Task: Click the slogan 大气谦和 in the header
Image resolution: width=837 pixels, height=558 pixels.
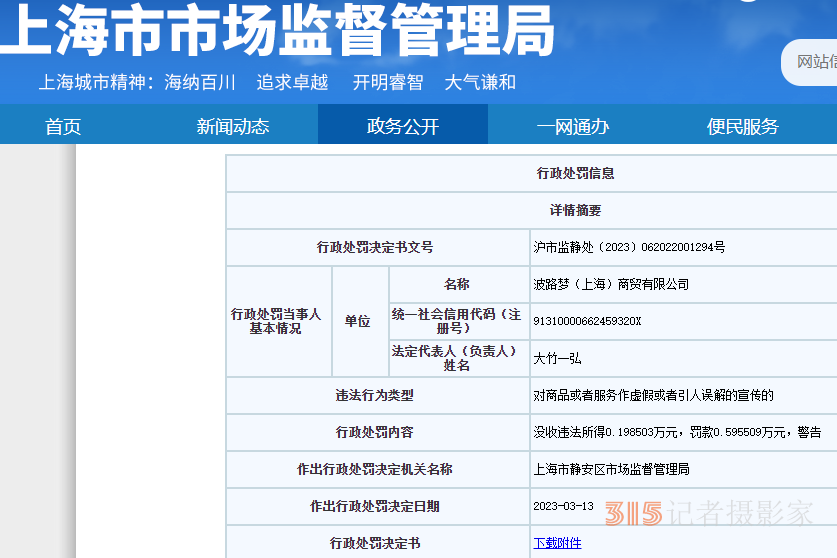Action: click(480, 82)
